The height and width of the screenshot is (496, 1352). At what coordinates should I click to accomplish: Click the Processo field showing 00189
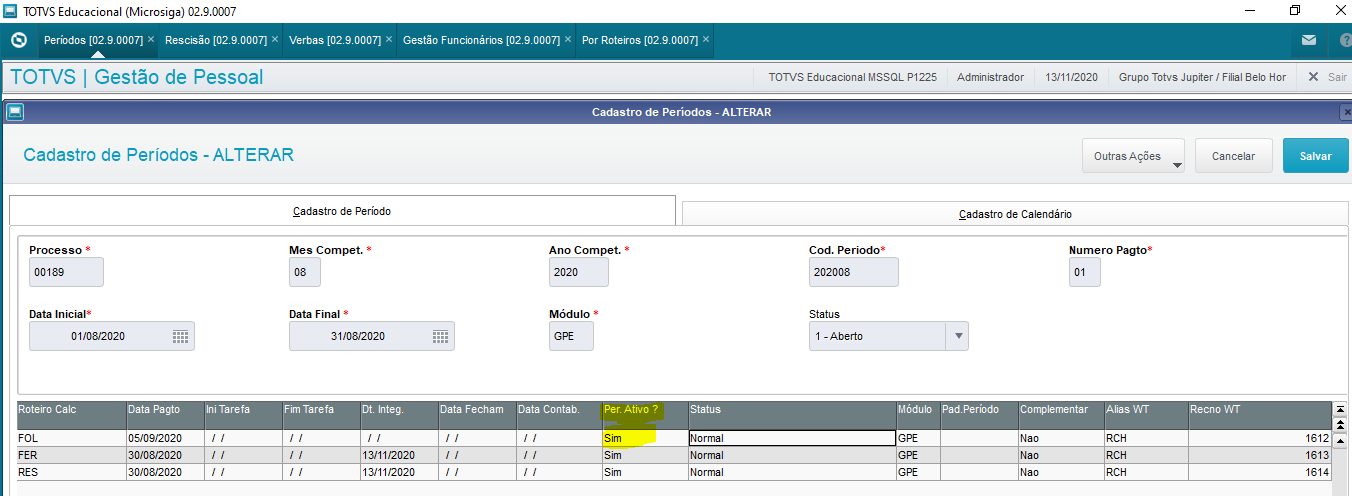tap(66, 272)
